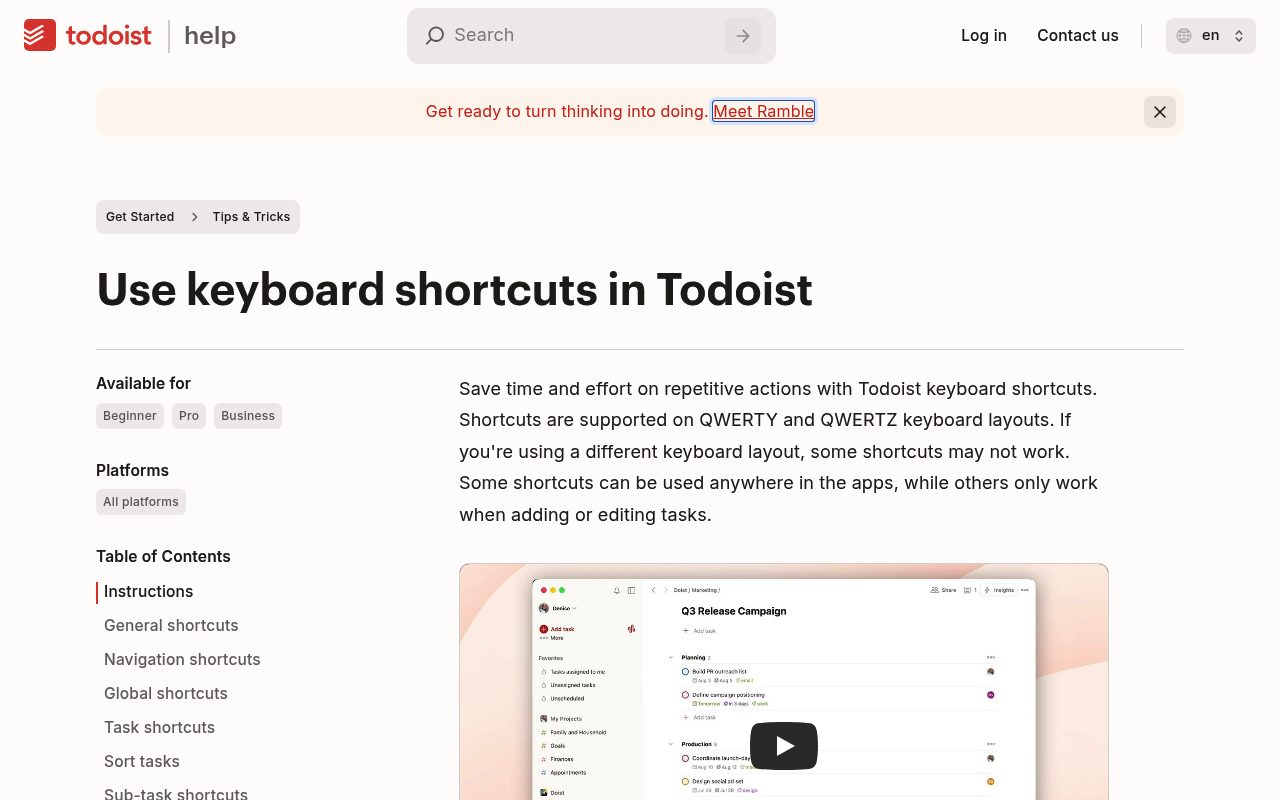1280x800 pixels.
Task: Go to the help home link
Action: [210, 36]
